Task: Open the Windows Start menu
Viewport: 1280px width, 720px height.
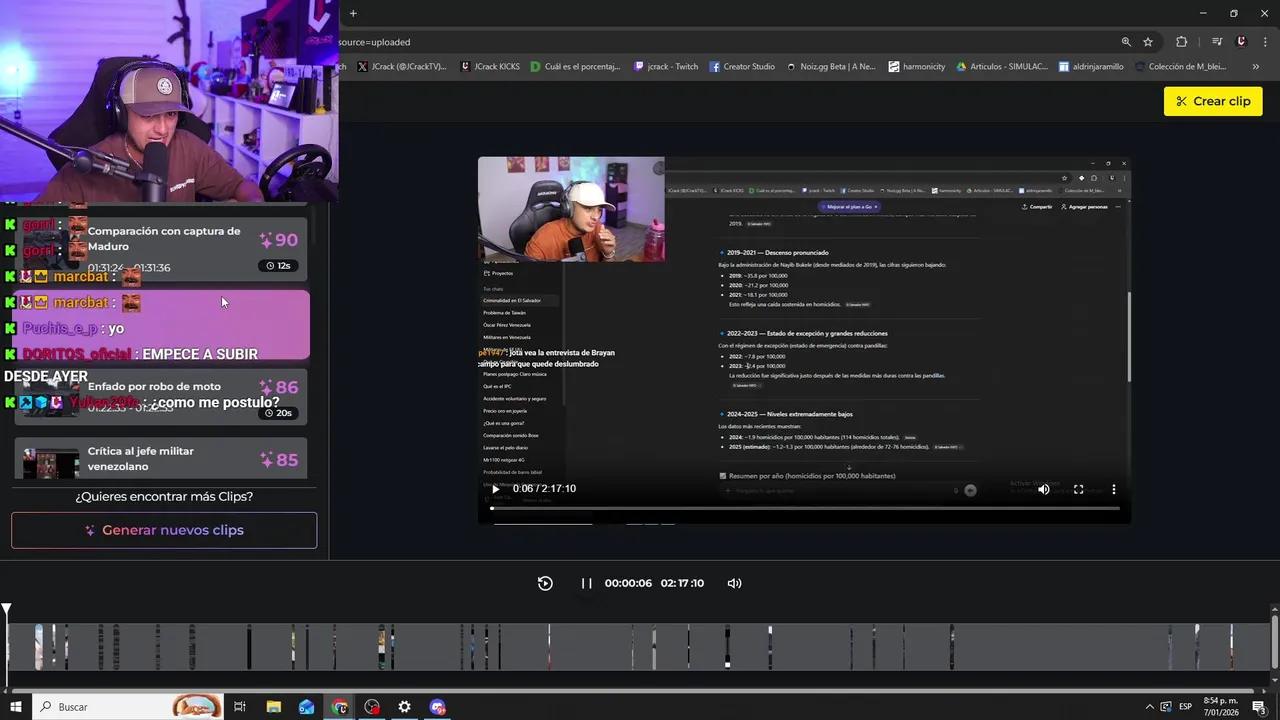Action: click(15, 707)
